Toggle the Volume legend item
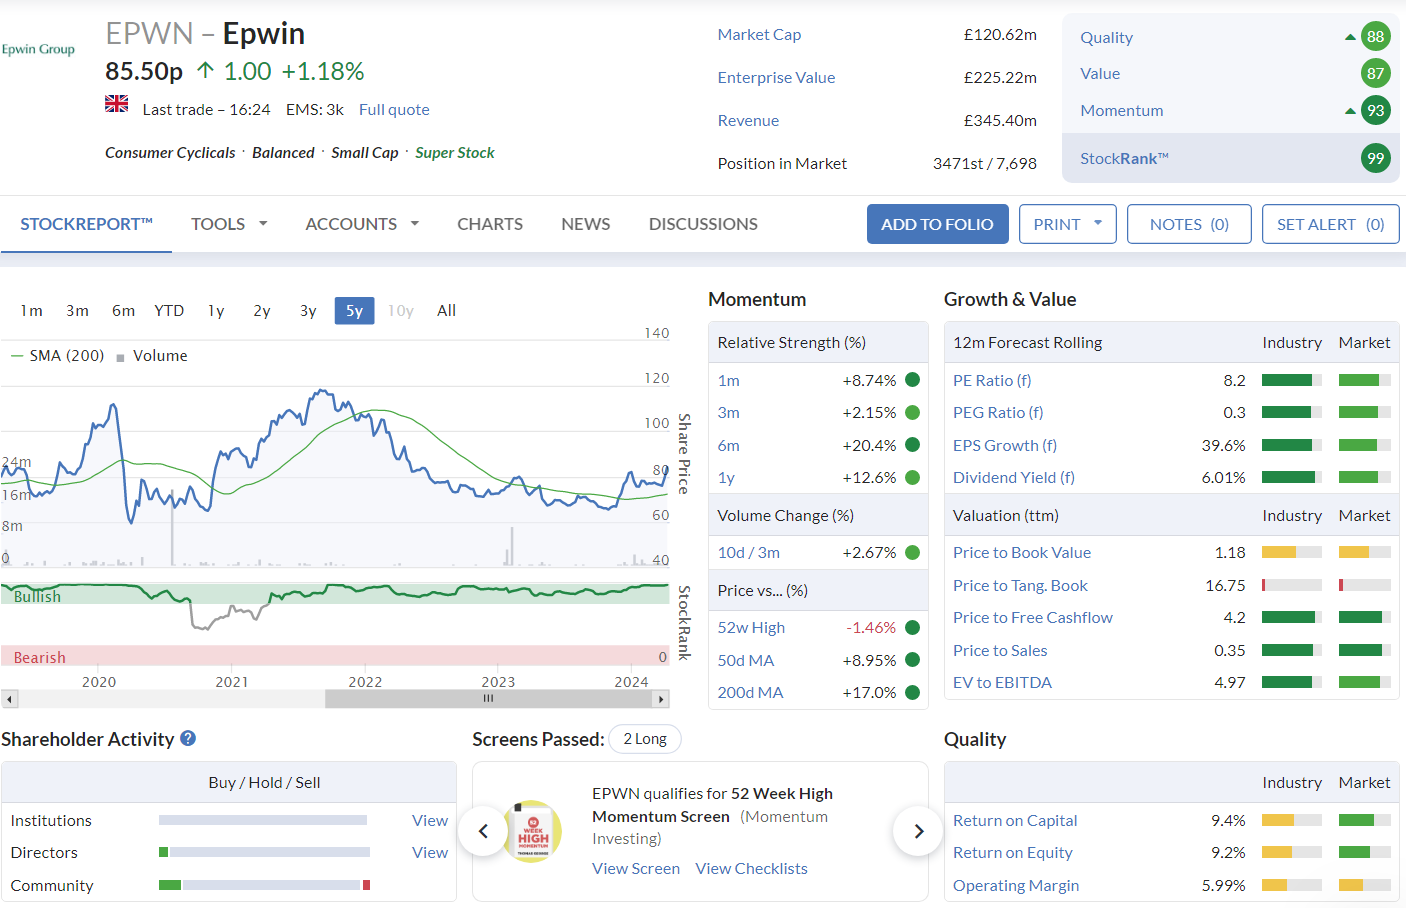 point(152,356)
